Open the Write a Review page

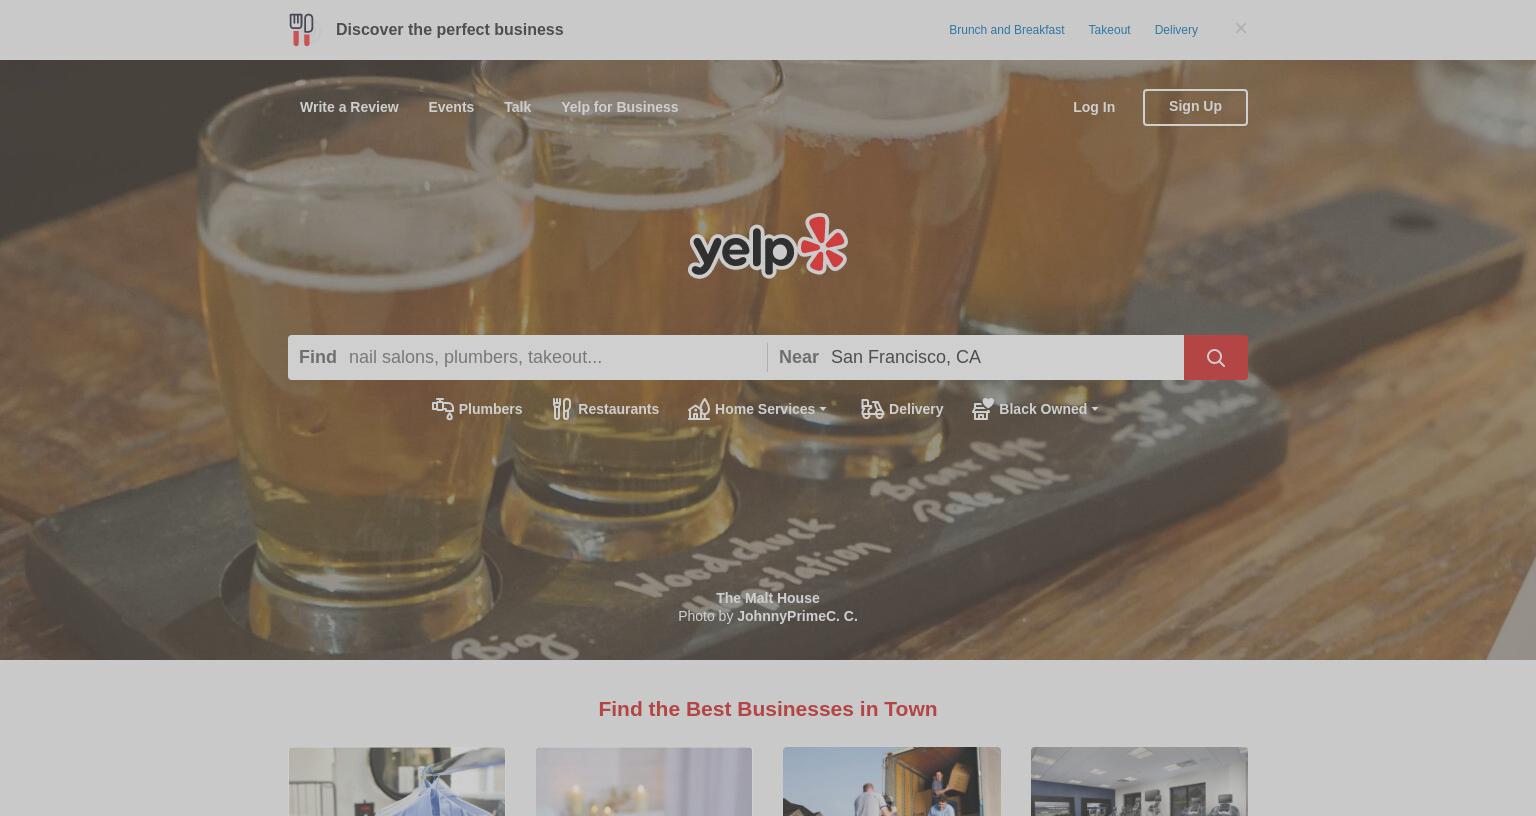coord(349,107)
